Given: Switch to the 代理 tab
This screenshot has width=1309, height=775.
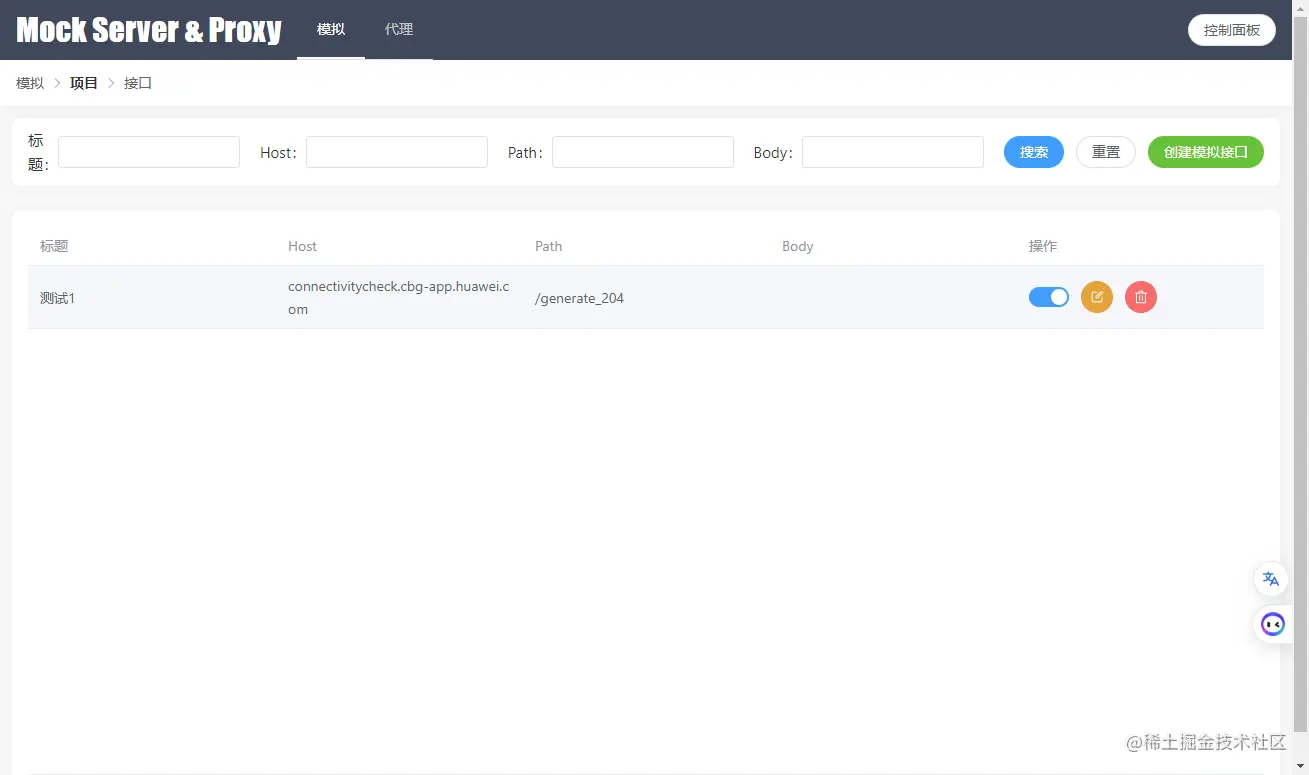Looking at the screenshot, I should pyautogui.click(x=399, y=30).
